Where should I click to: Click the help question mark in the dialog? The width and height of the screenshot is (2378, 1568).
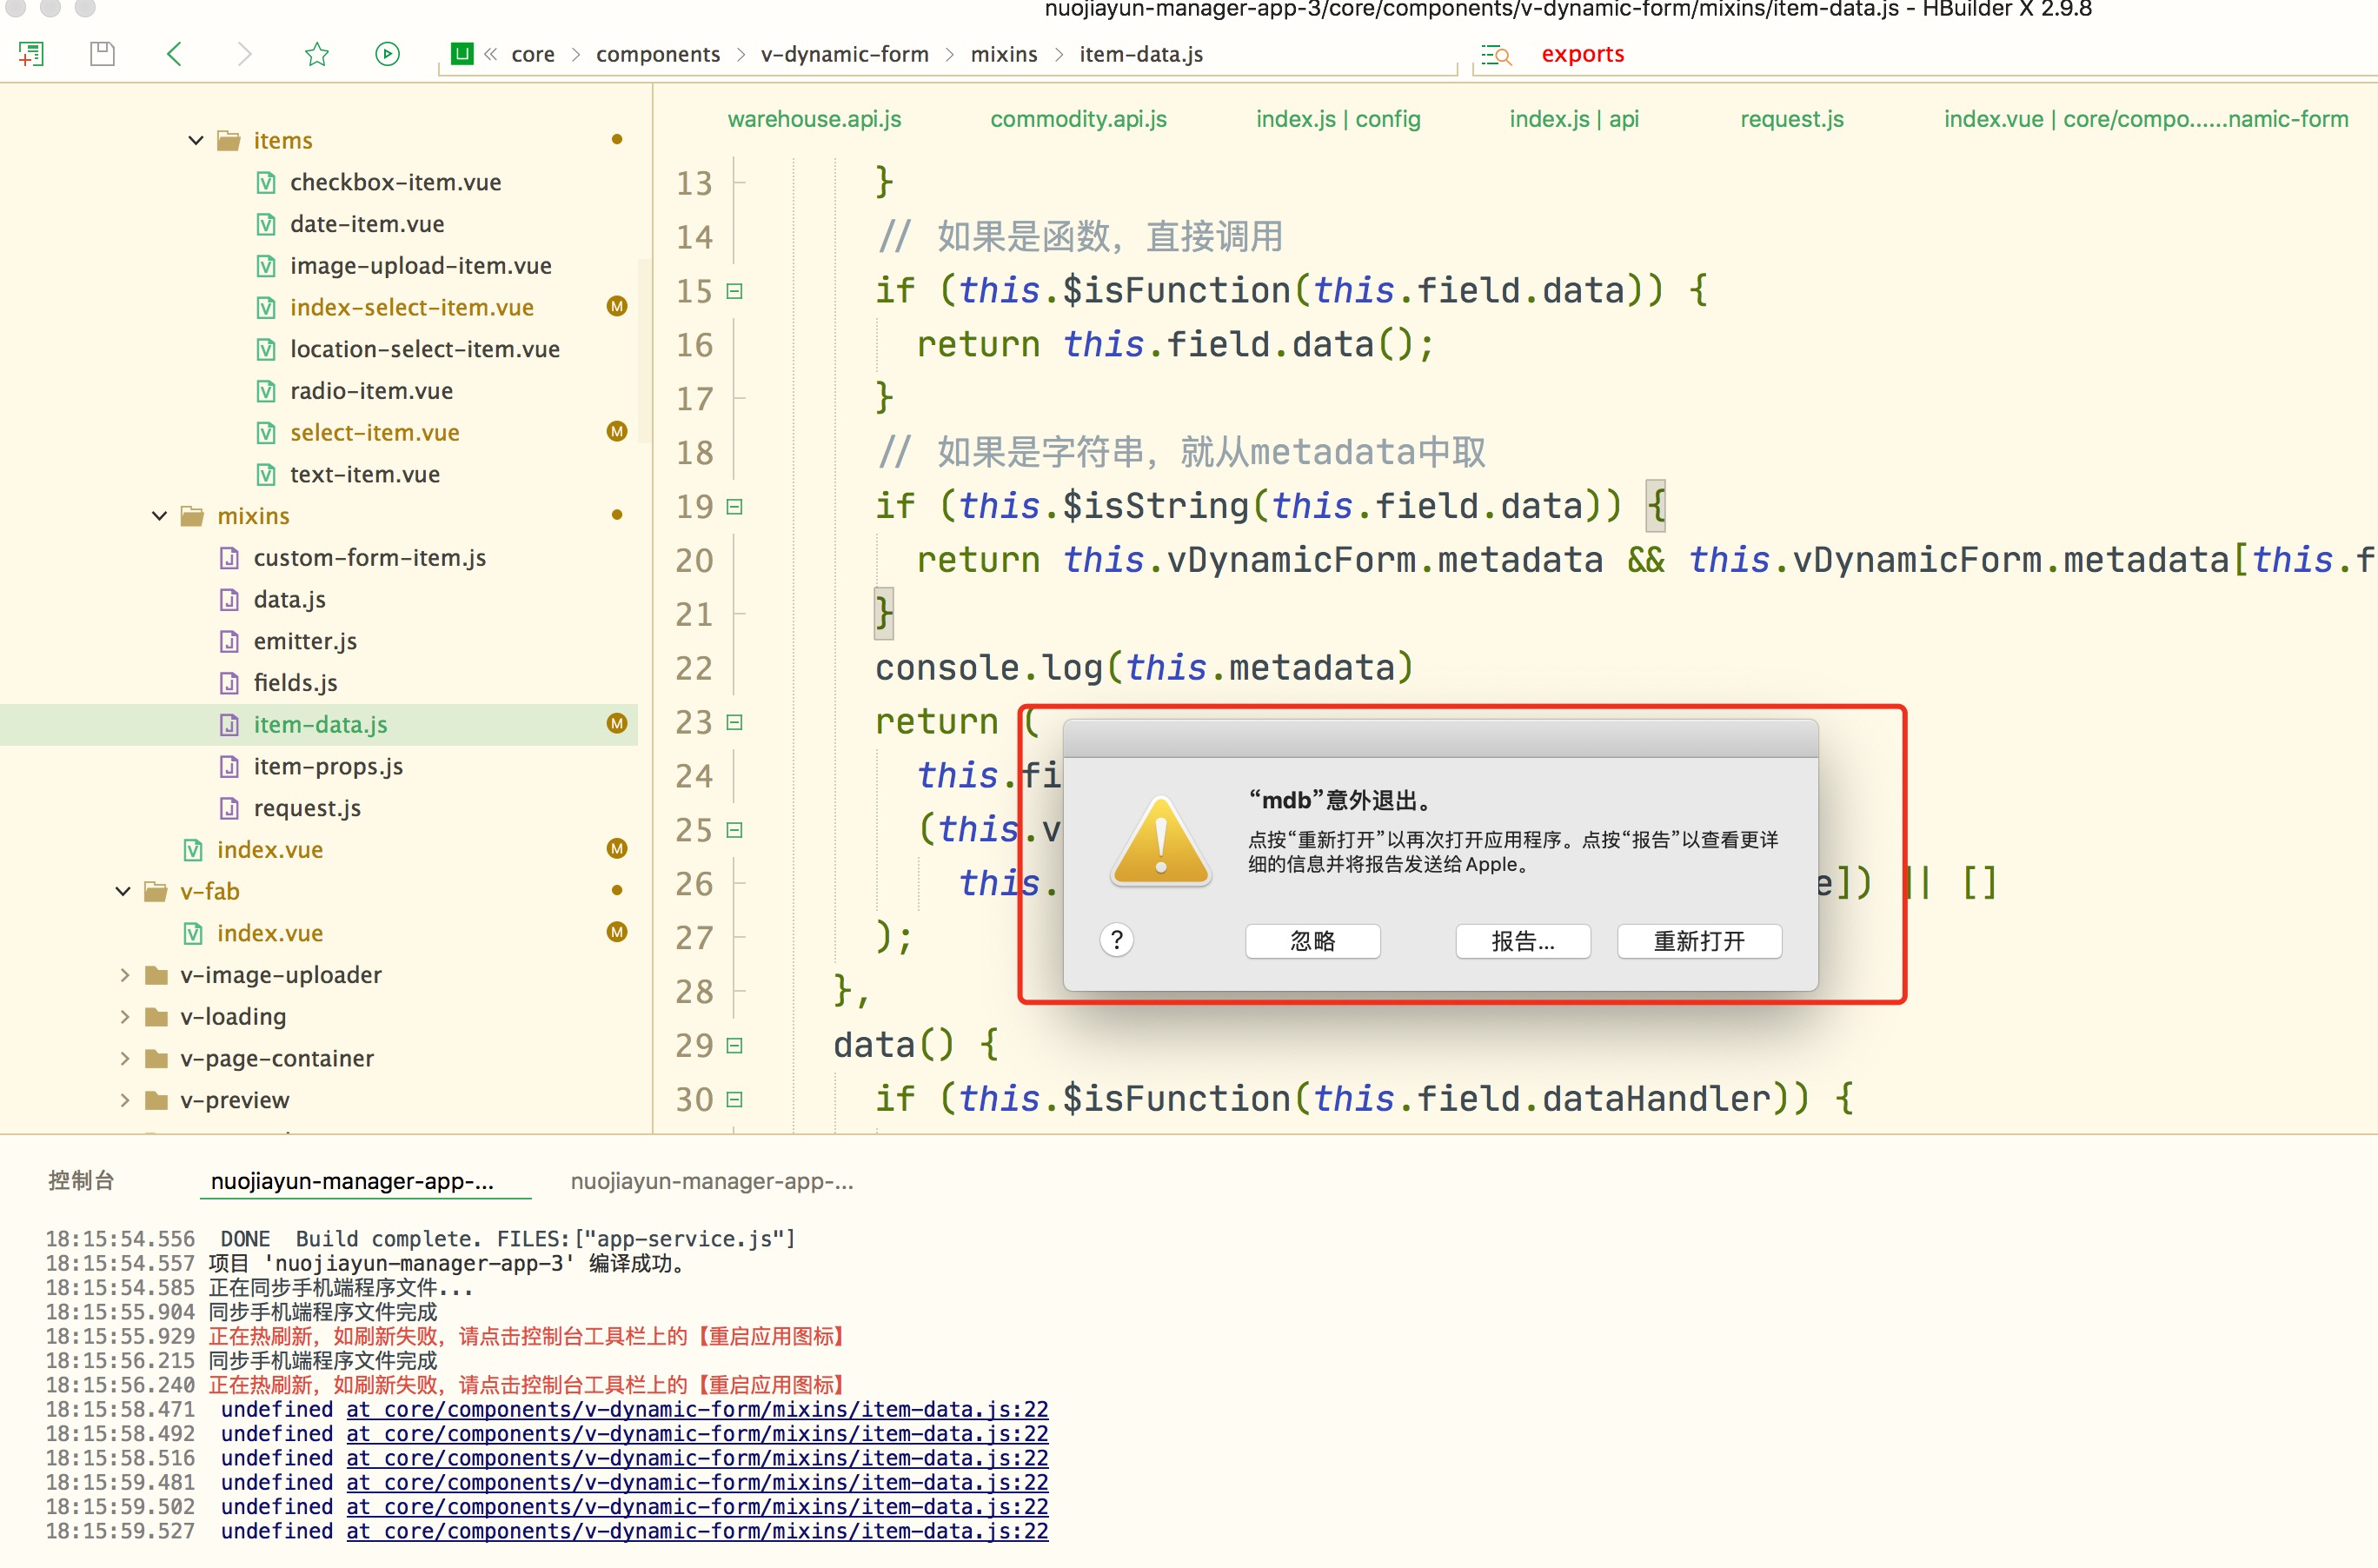tap(1116, 940)
